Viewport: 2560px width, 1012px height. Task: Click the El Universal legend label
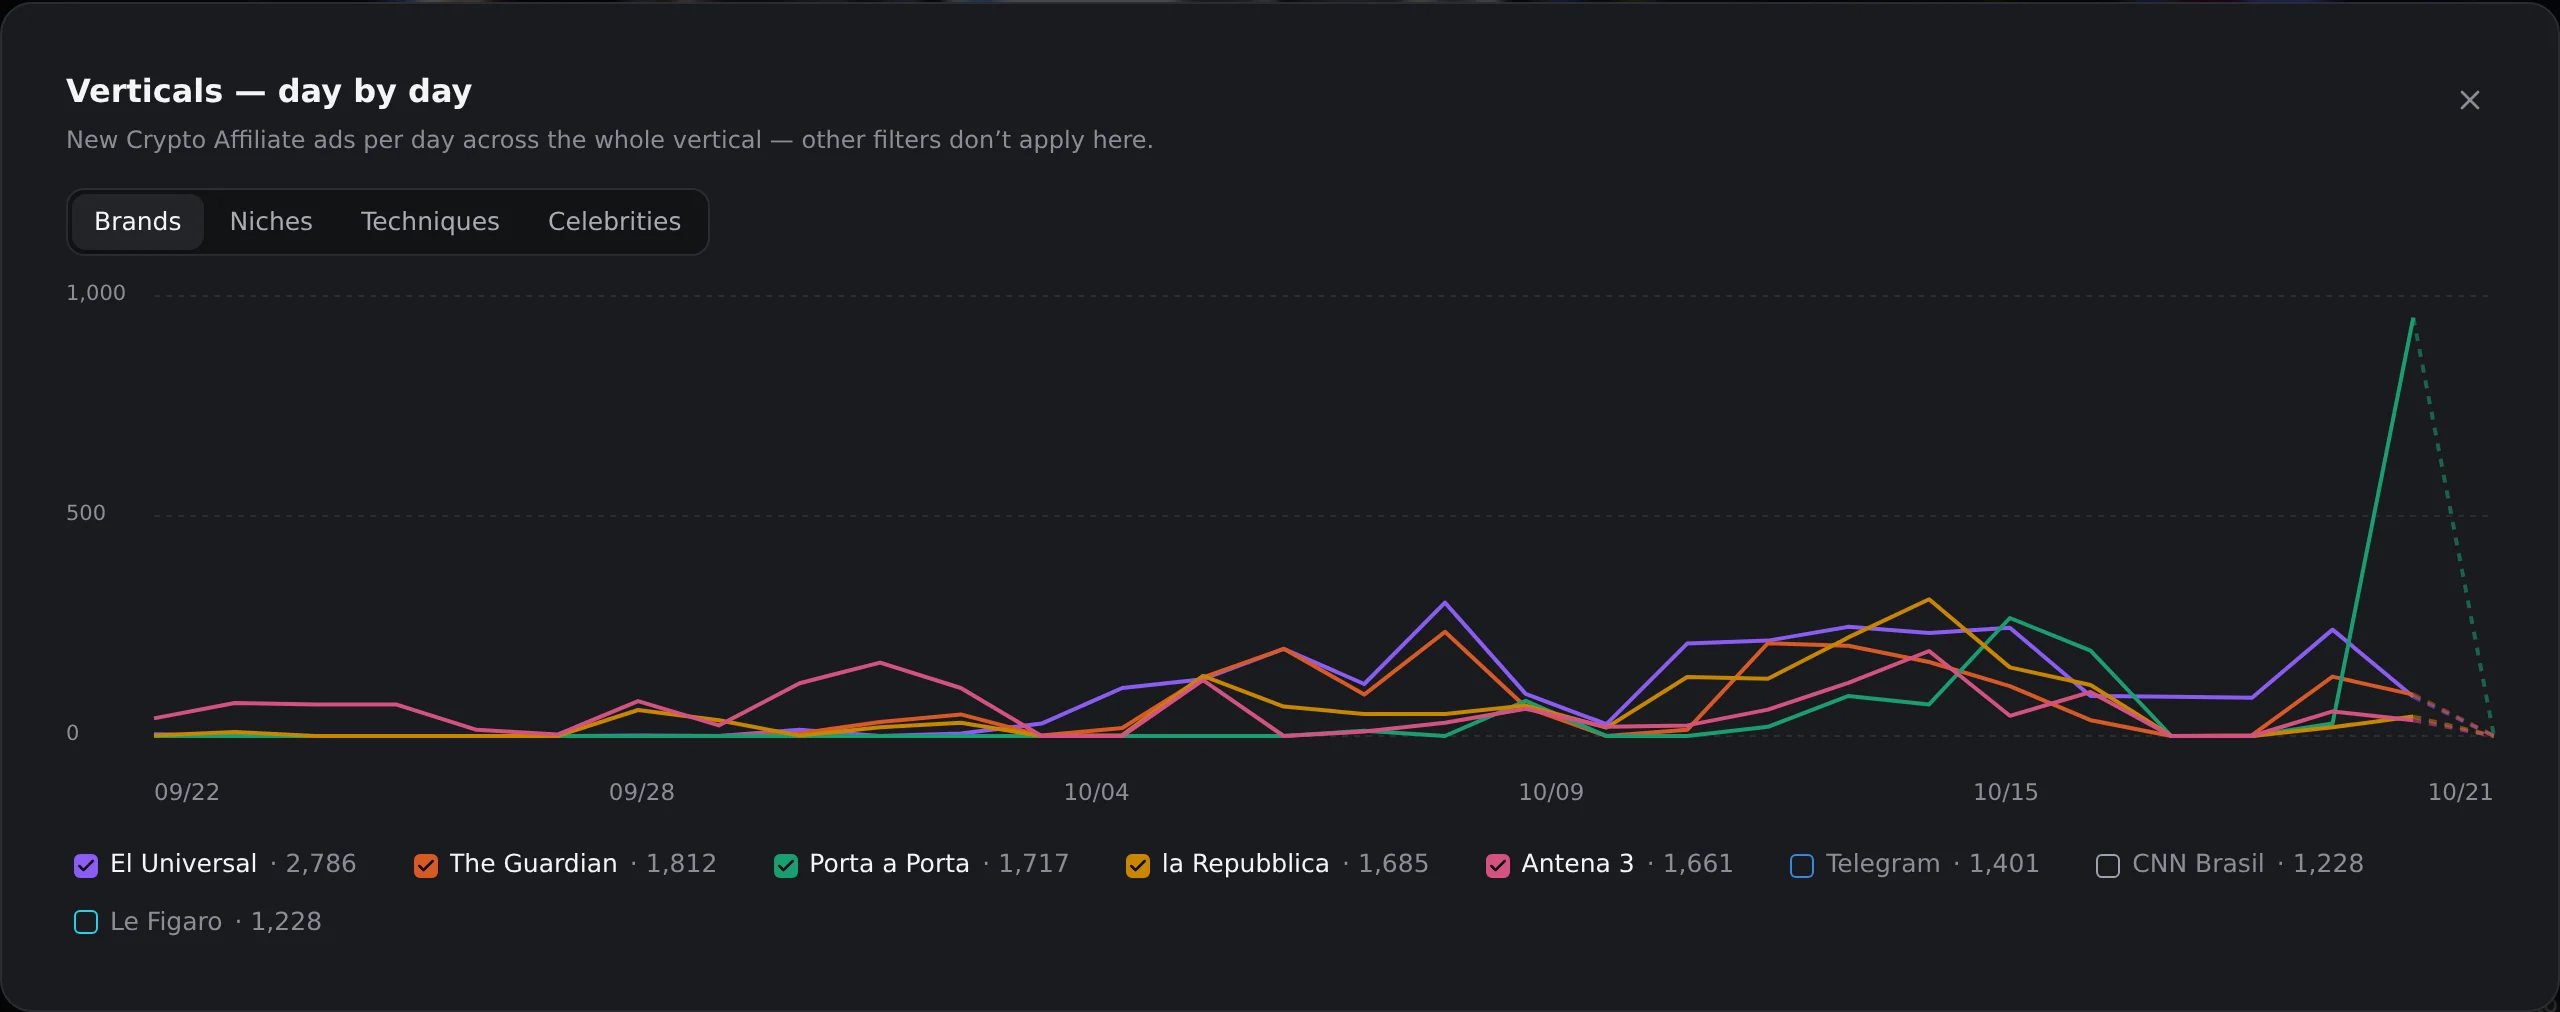183,863
